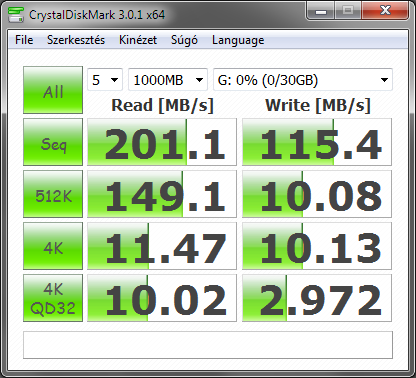Start the 4K benchmark test

pos(53,246)
